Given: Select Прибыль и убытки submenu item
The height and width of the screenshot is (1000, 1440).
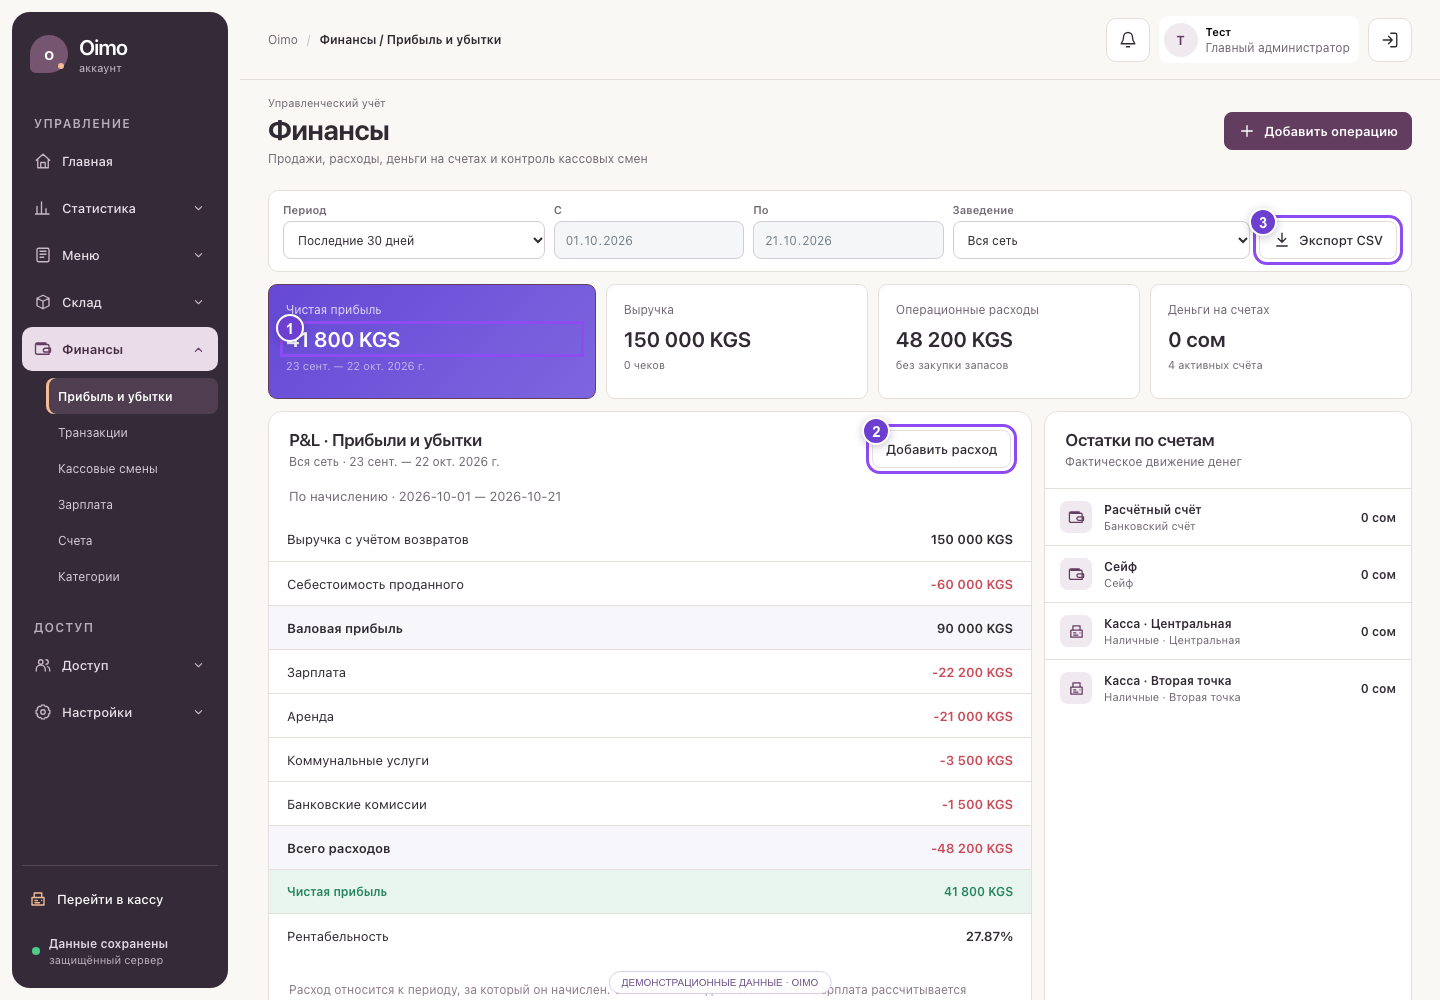Looking at the screenshot, I should point(132,396).
